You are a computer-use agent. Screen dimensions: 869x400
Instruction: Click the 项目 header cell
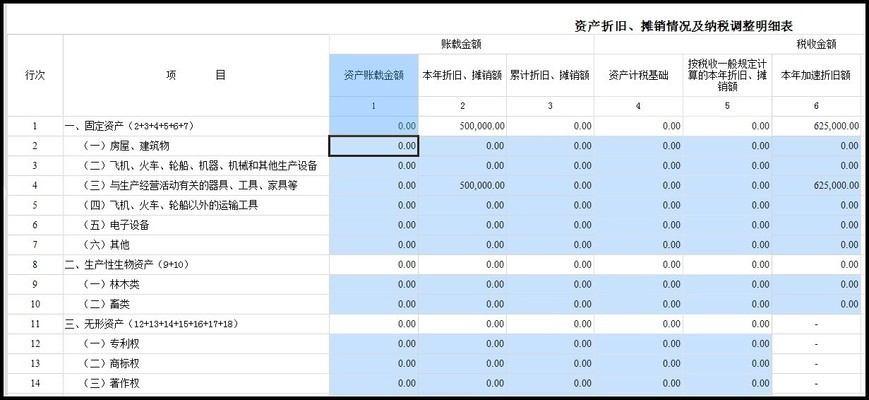click(x=196, y=75)
